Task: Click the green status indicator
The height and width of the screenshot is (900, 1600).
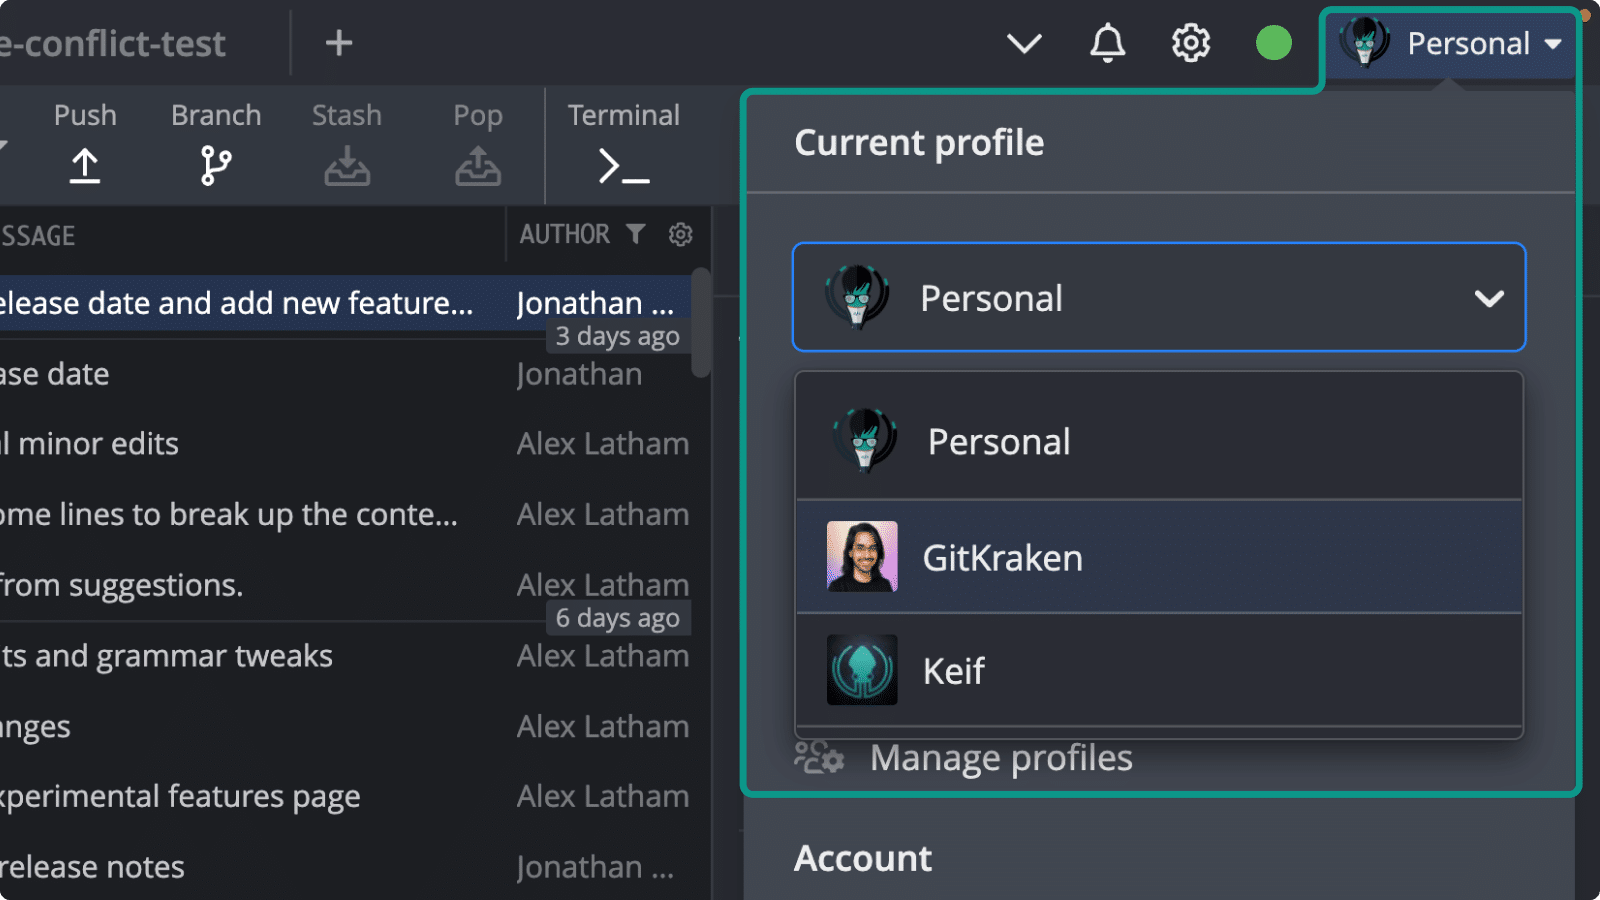Action: (x=1273, y=43)
